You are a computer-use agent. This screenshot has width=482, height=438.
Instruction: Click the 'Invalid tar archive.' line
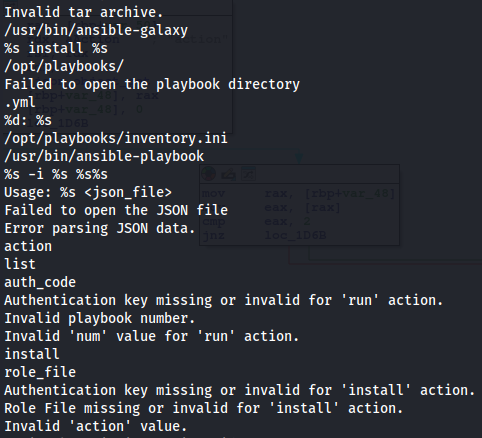click(84, 12)
